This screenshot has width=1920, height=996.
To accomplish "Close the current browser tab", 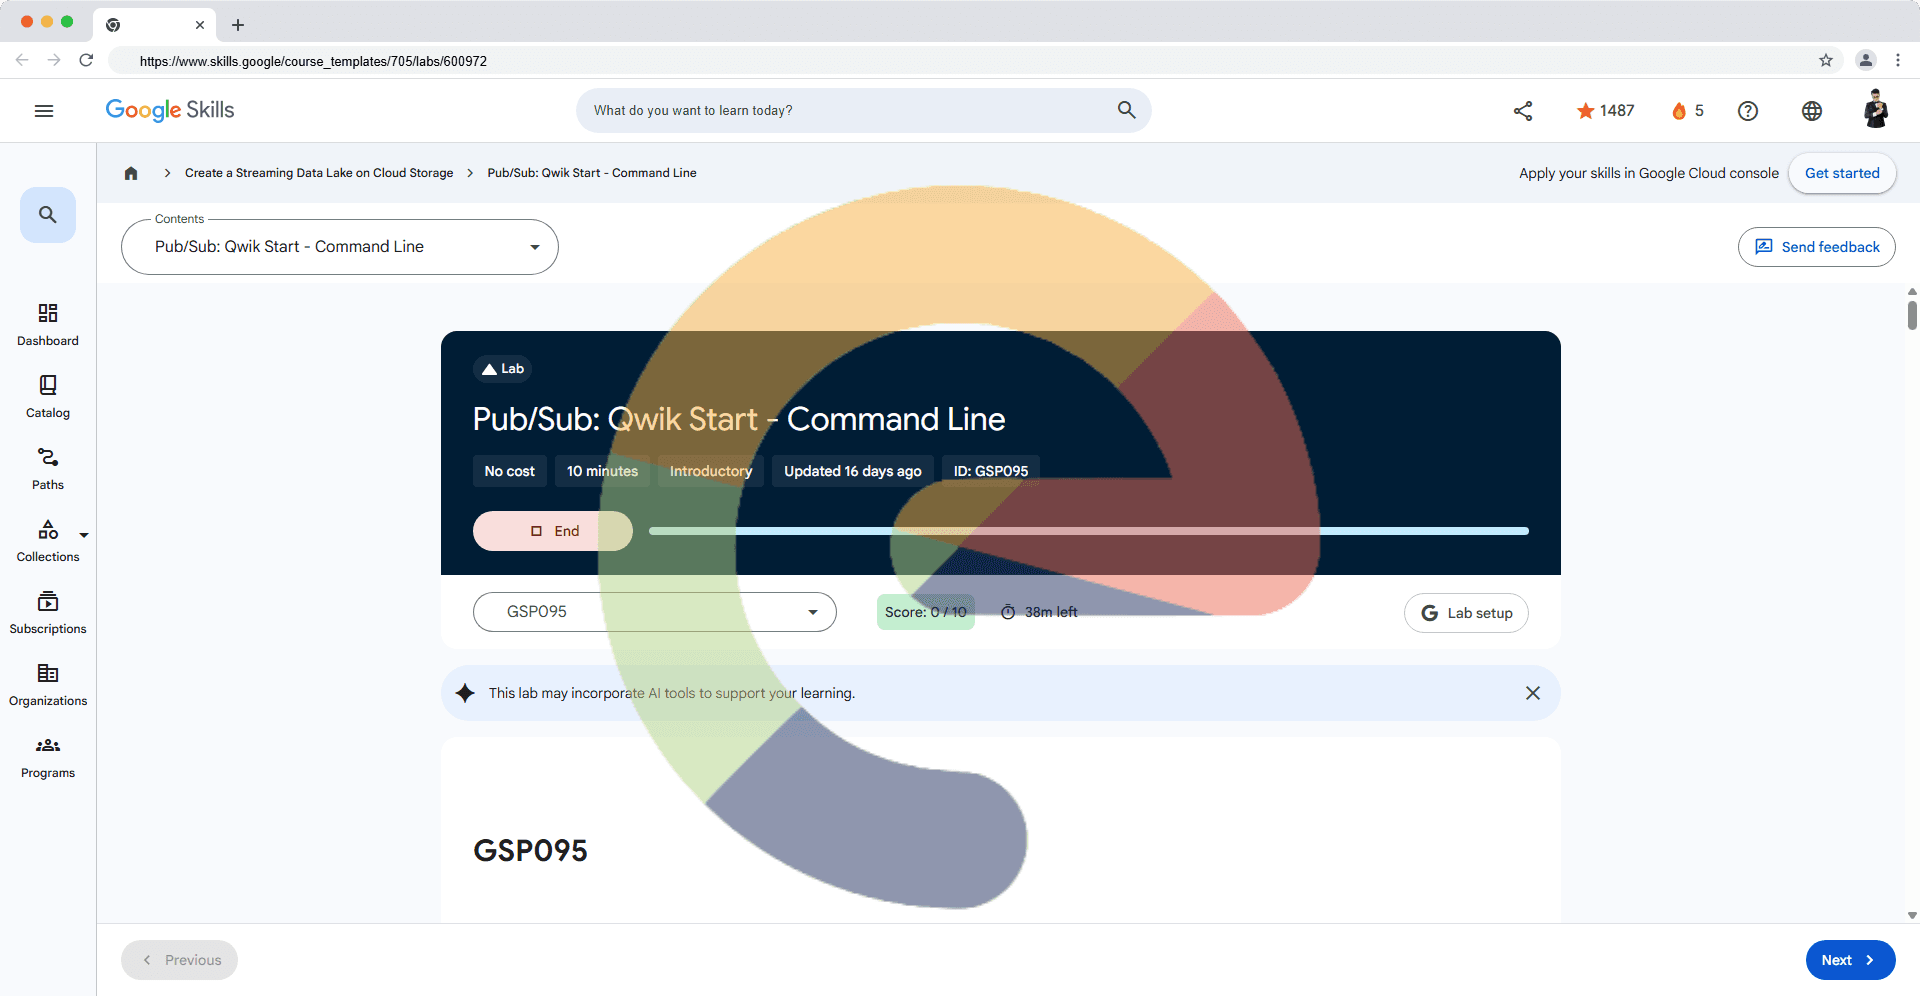I will click(200, 25).
